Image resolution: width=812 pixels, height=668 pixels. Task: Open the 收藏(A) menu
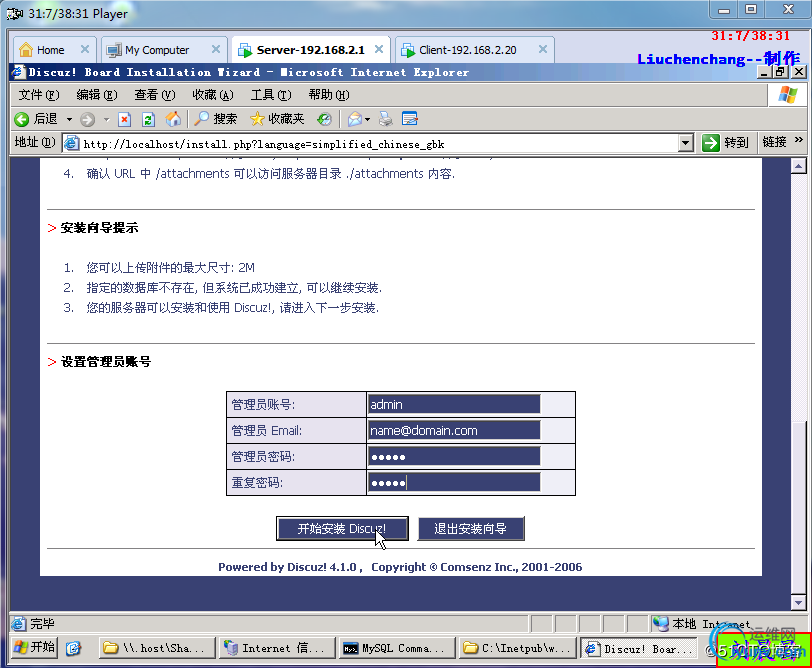(x=213, y=95)
